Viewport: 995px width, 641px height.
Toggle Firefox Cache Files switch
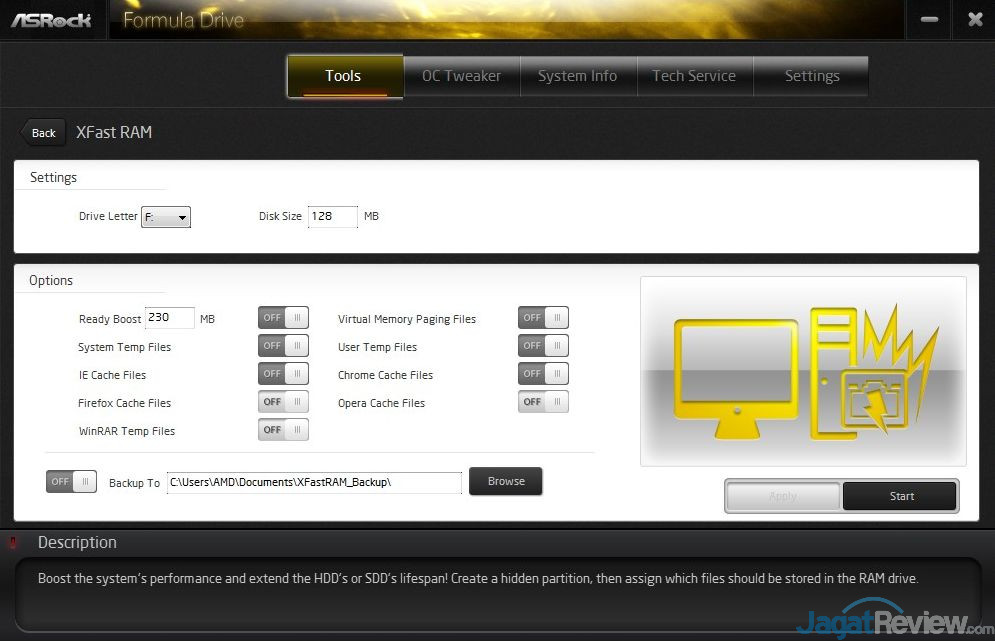(x=283, y=401)
